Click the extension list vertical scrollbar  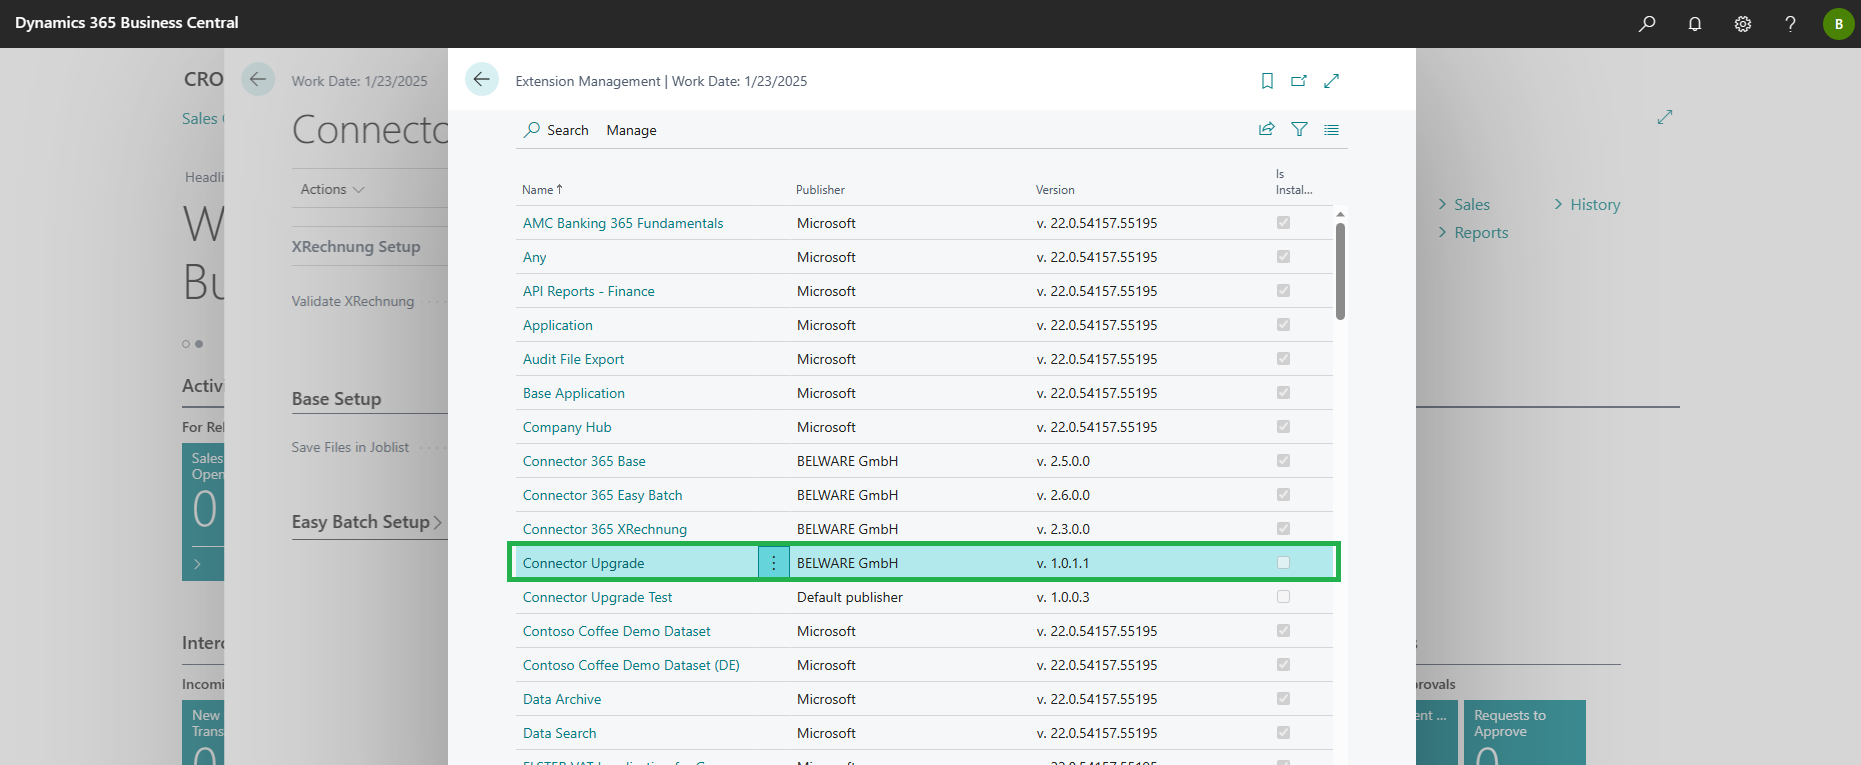point(1340,271)
